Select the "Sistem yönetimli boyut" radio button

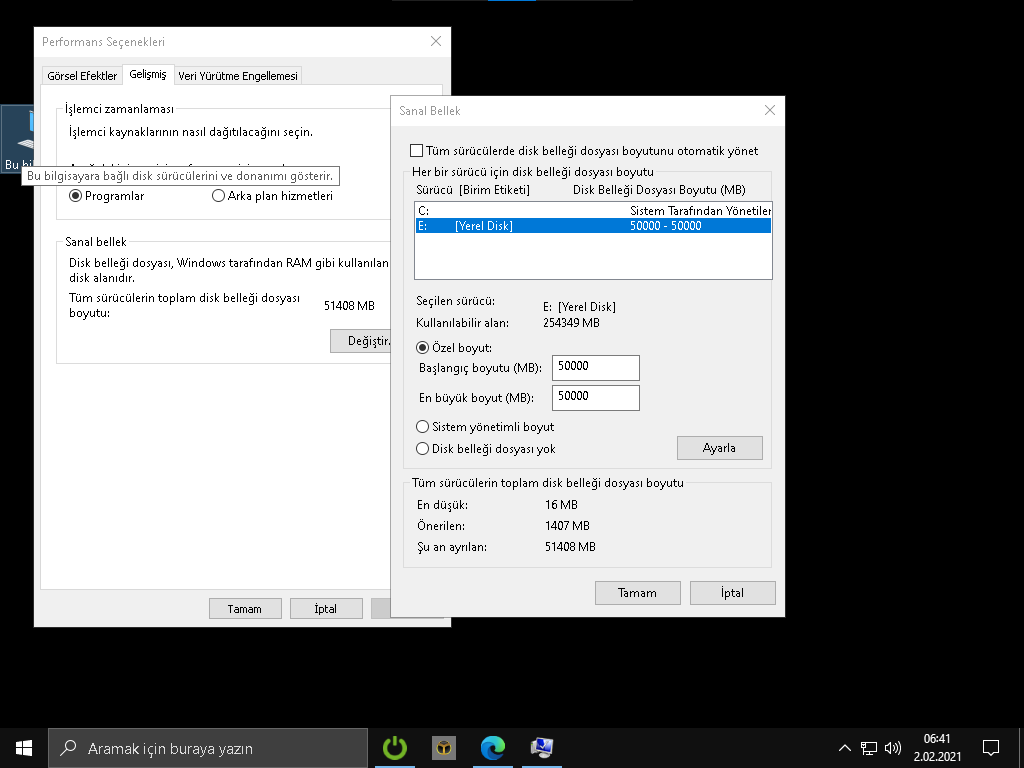(422, 427)
